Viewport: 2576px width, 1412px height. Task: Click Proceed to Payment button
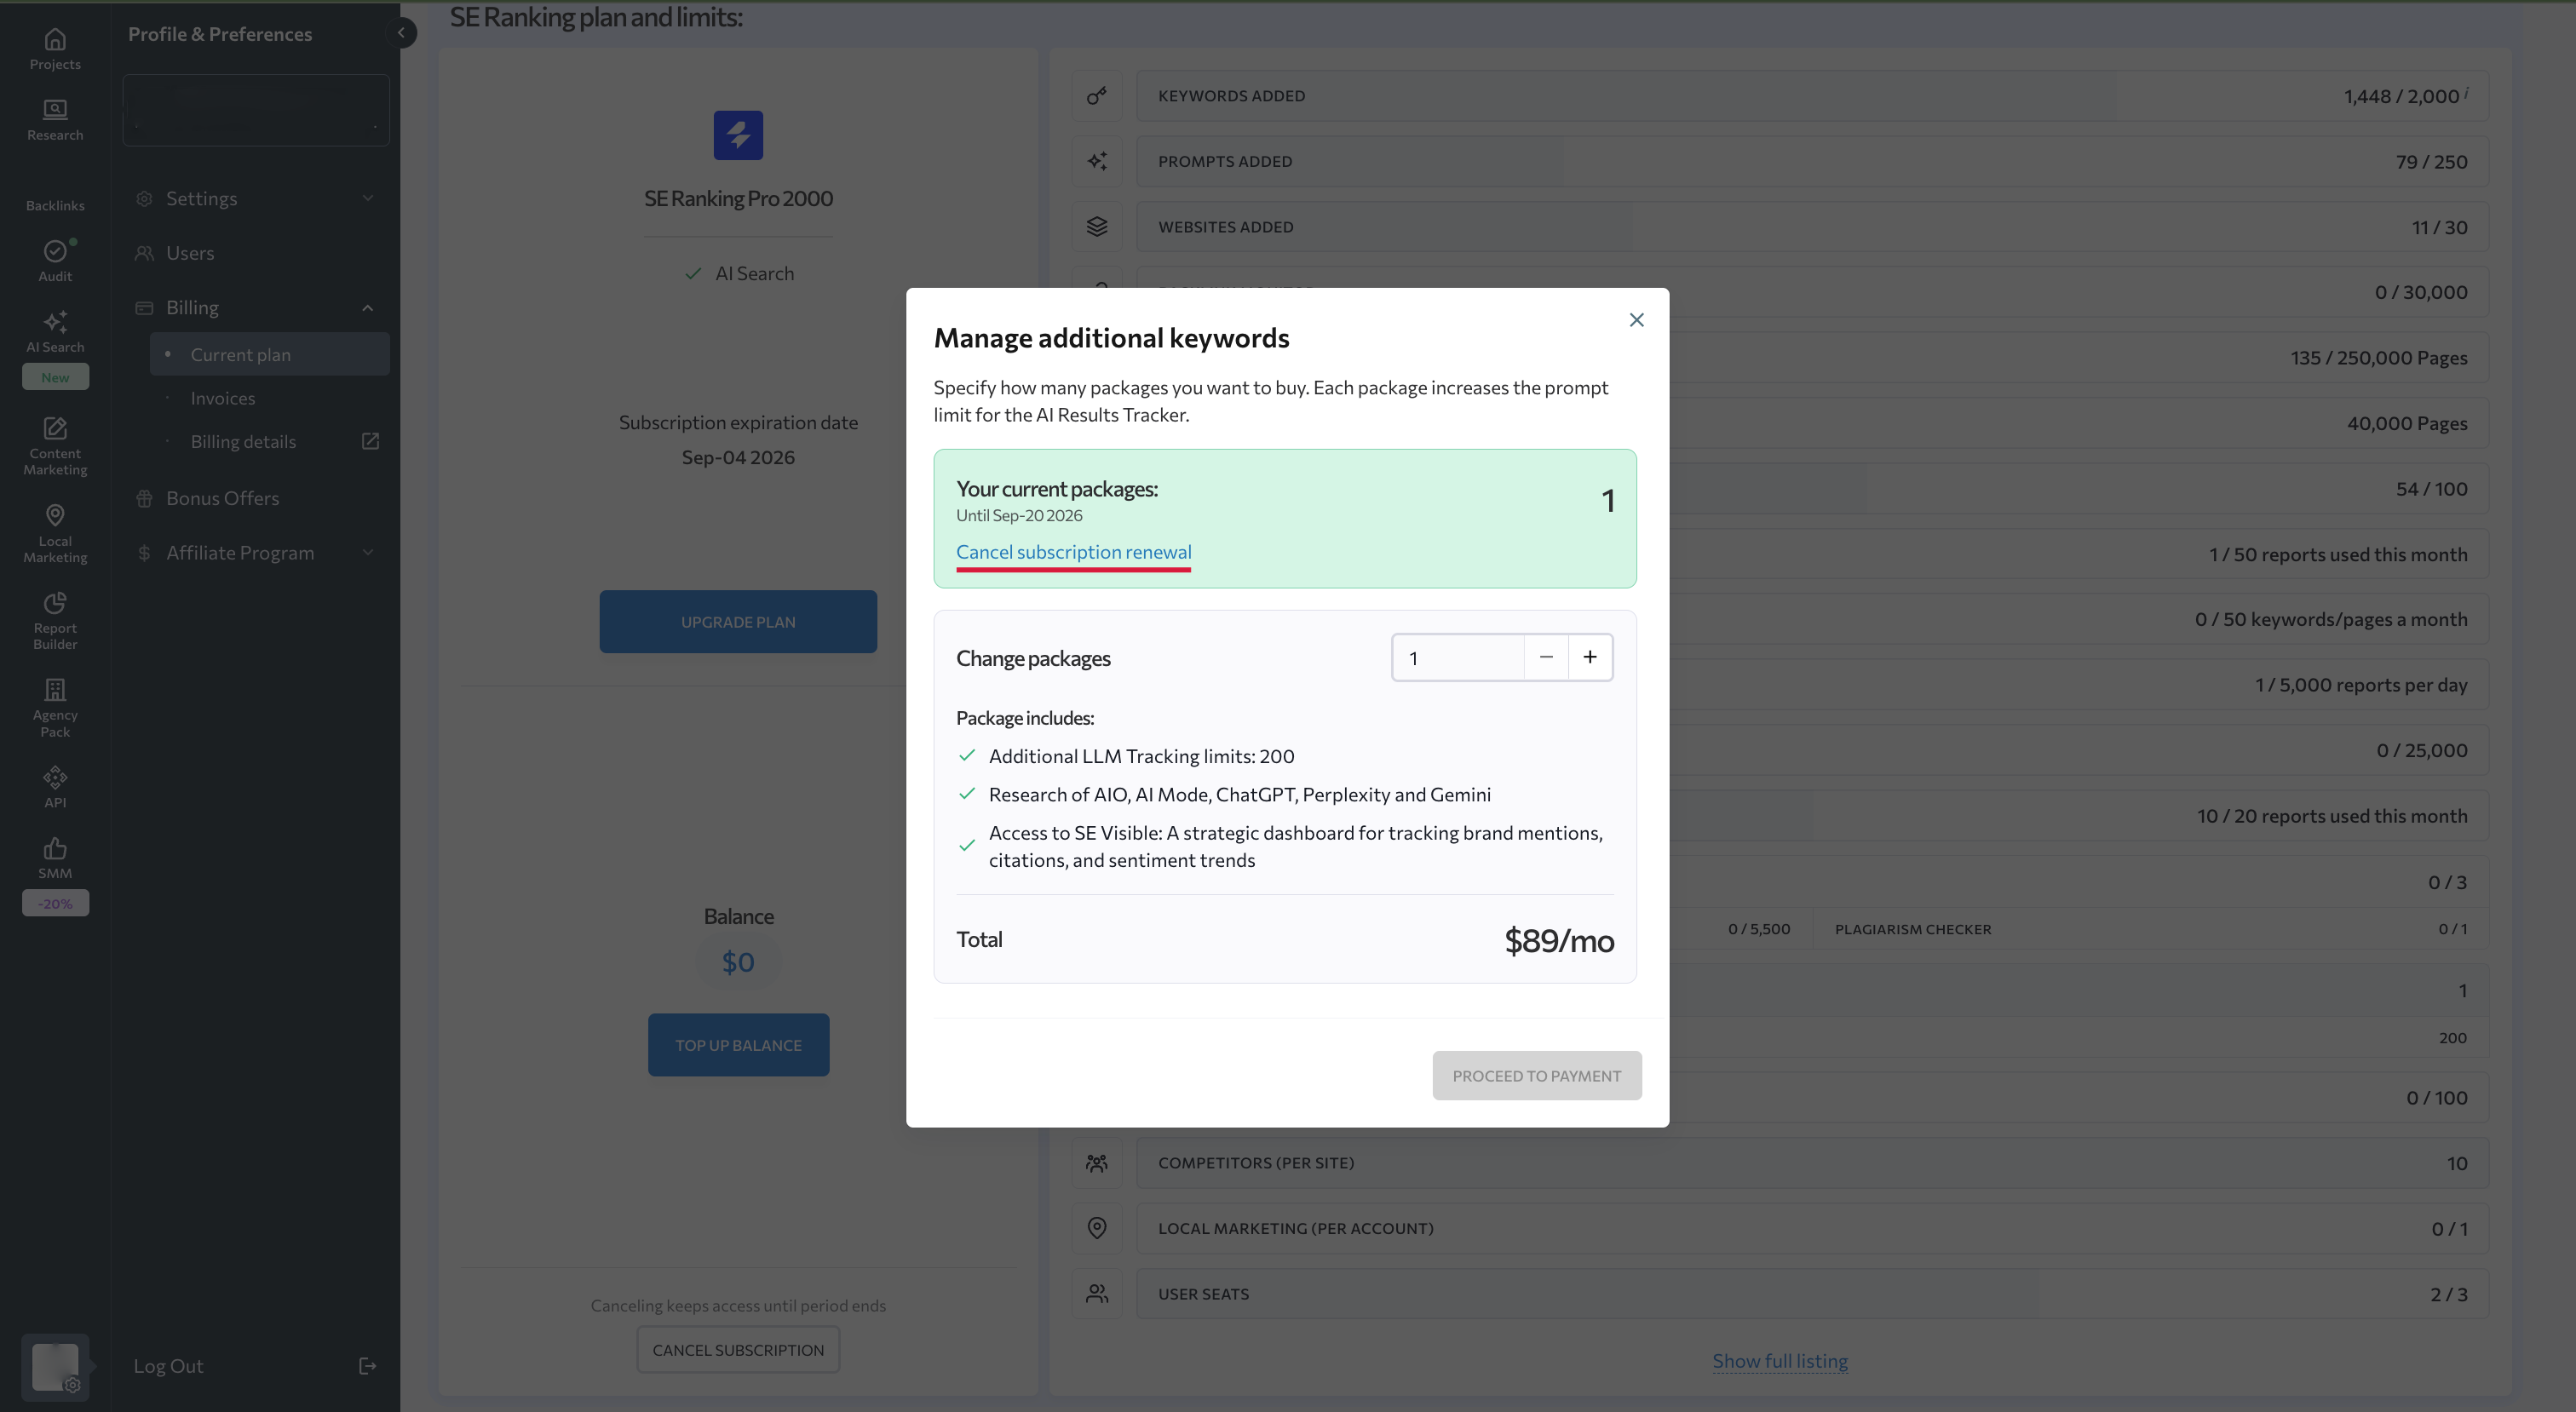click(x=1536, y=1075)
